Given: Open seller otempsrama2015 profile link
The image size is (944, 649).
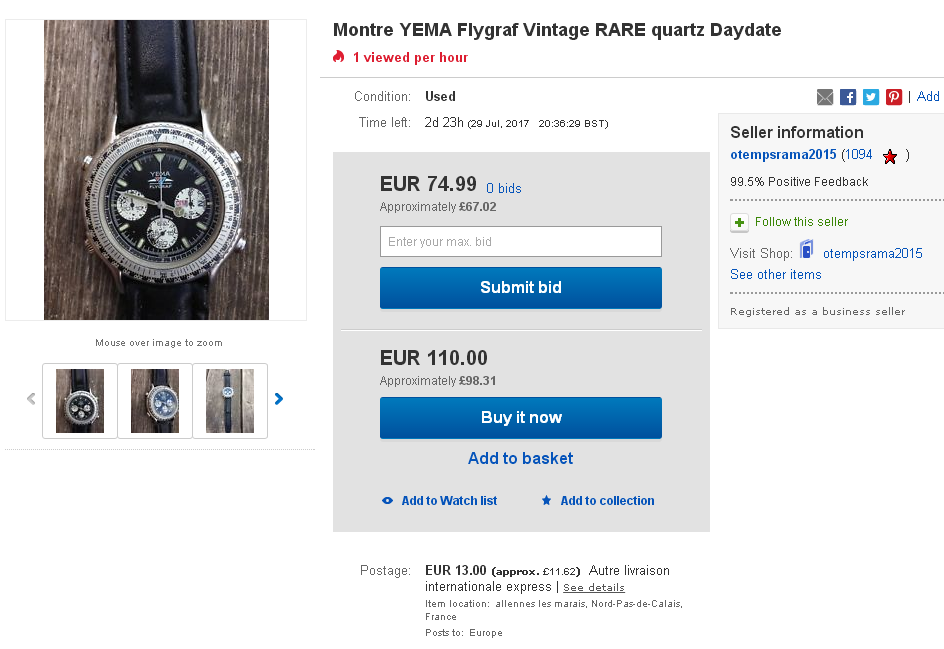Looking at the screenshot, I should click(x=783, y=155).
